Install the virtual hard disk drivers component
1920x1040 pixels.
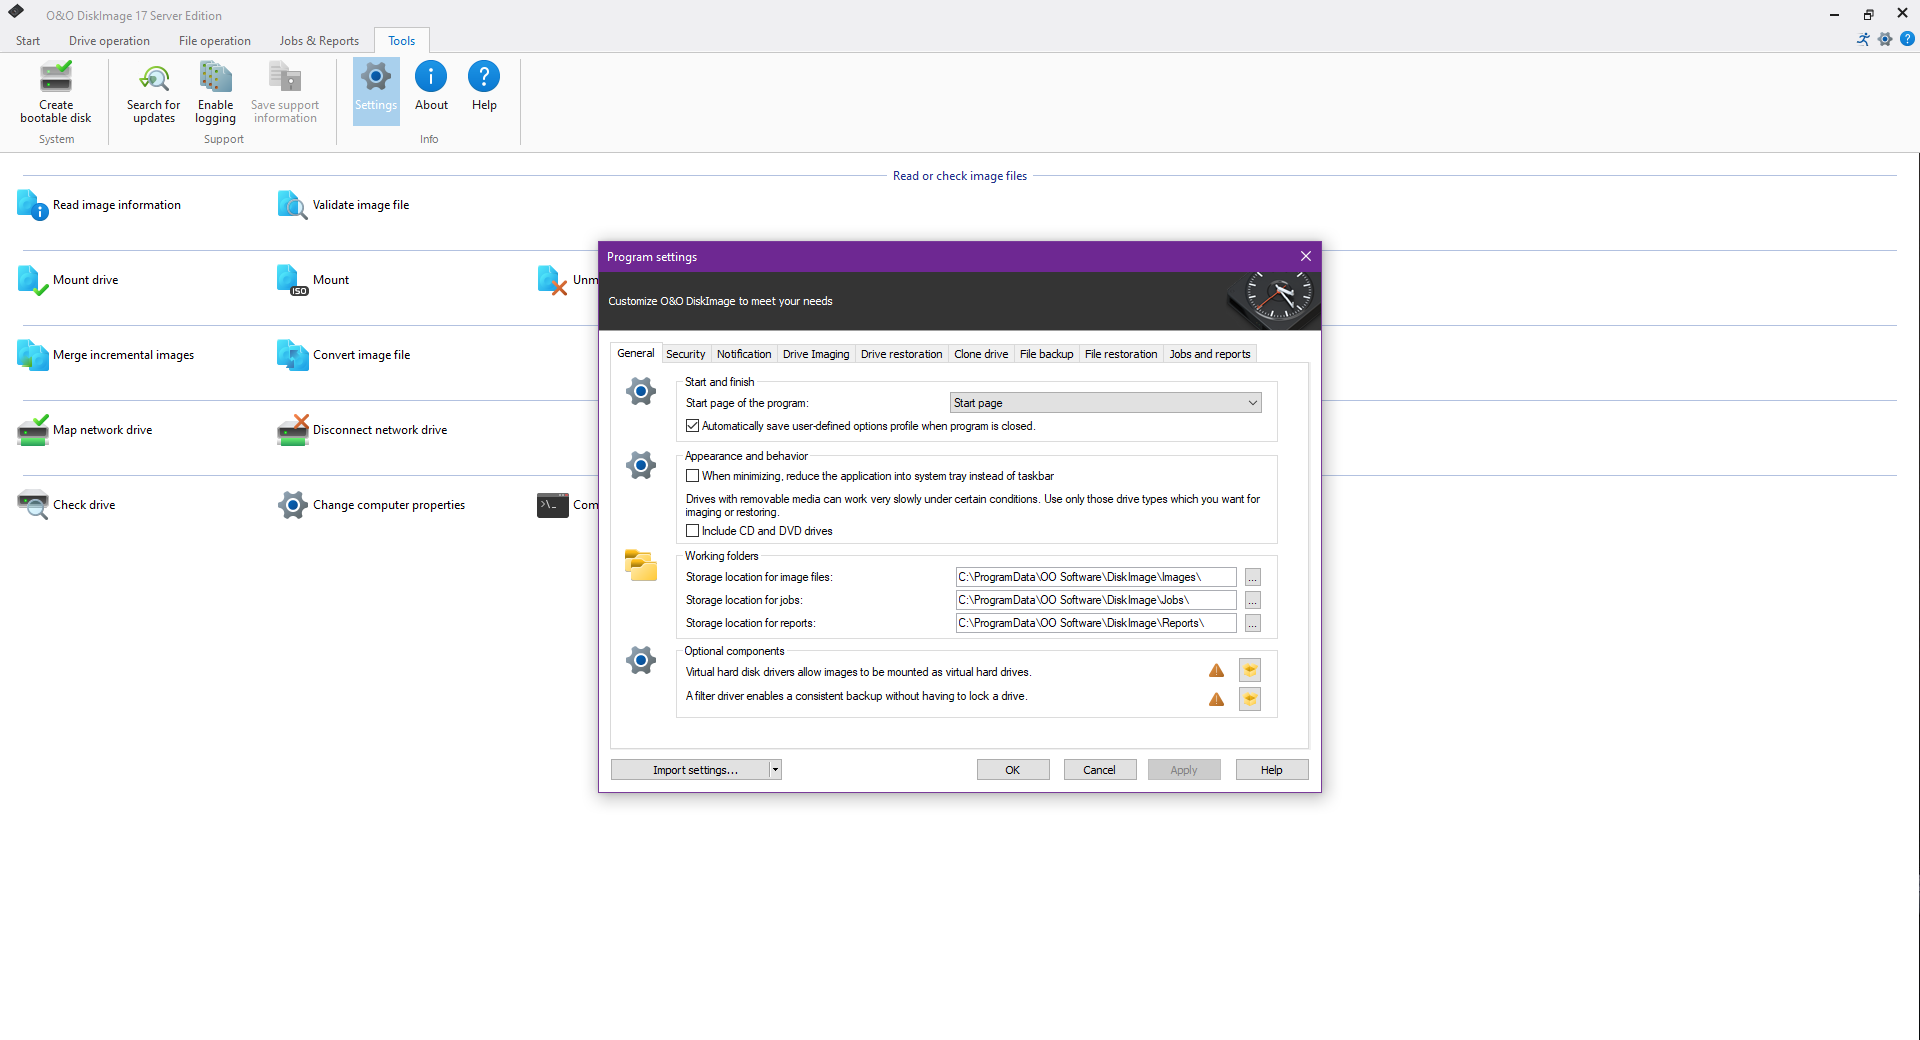click(x=1250, y=671)
